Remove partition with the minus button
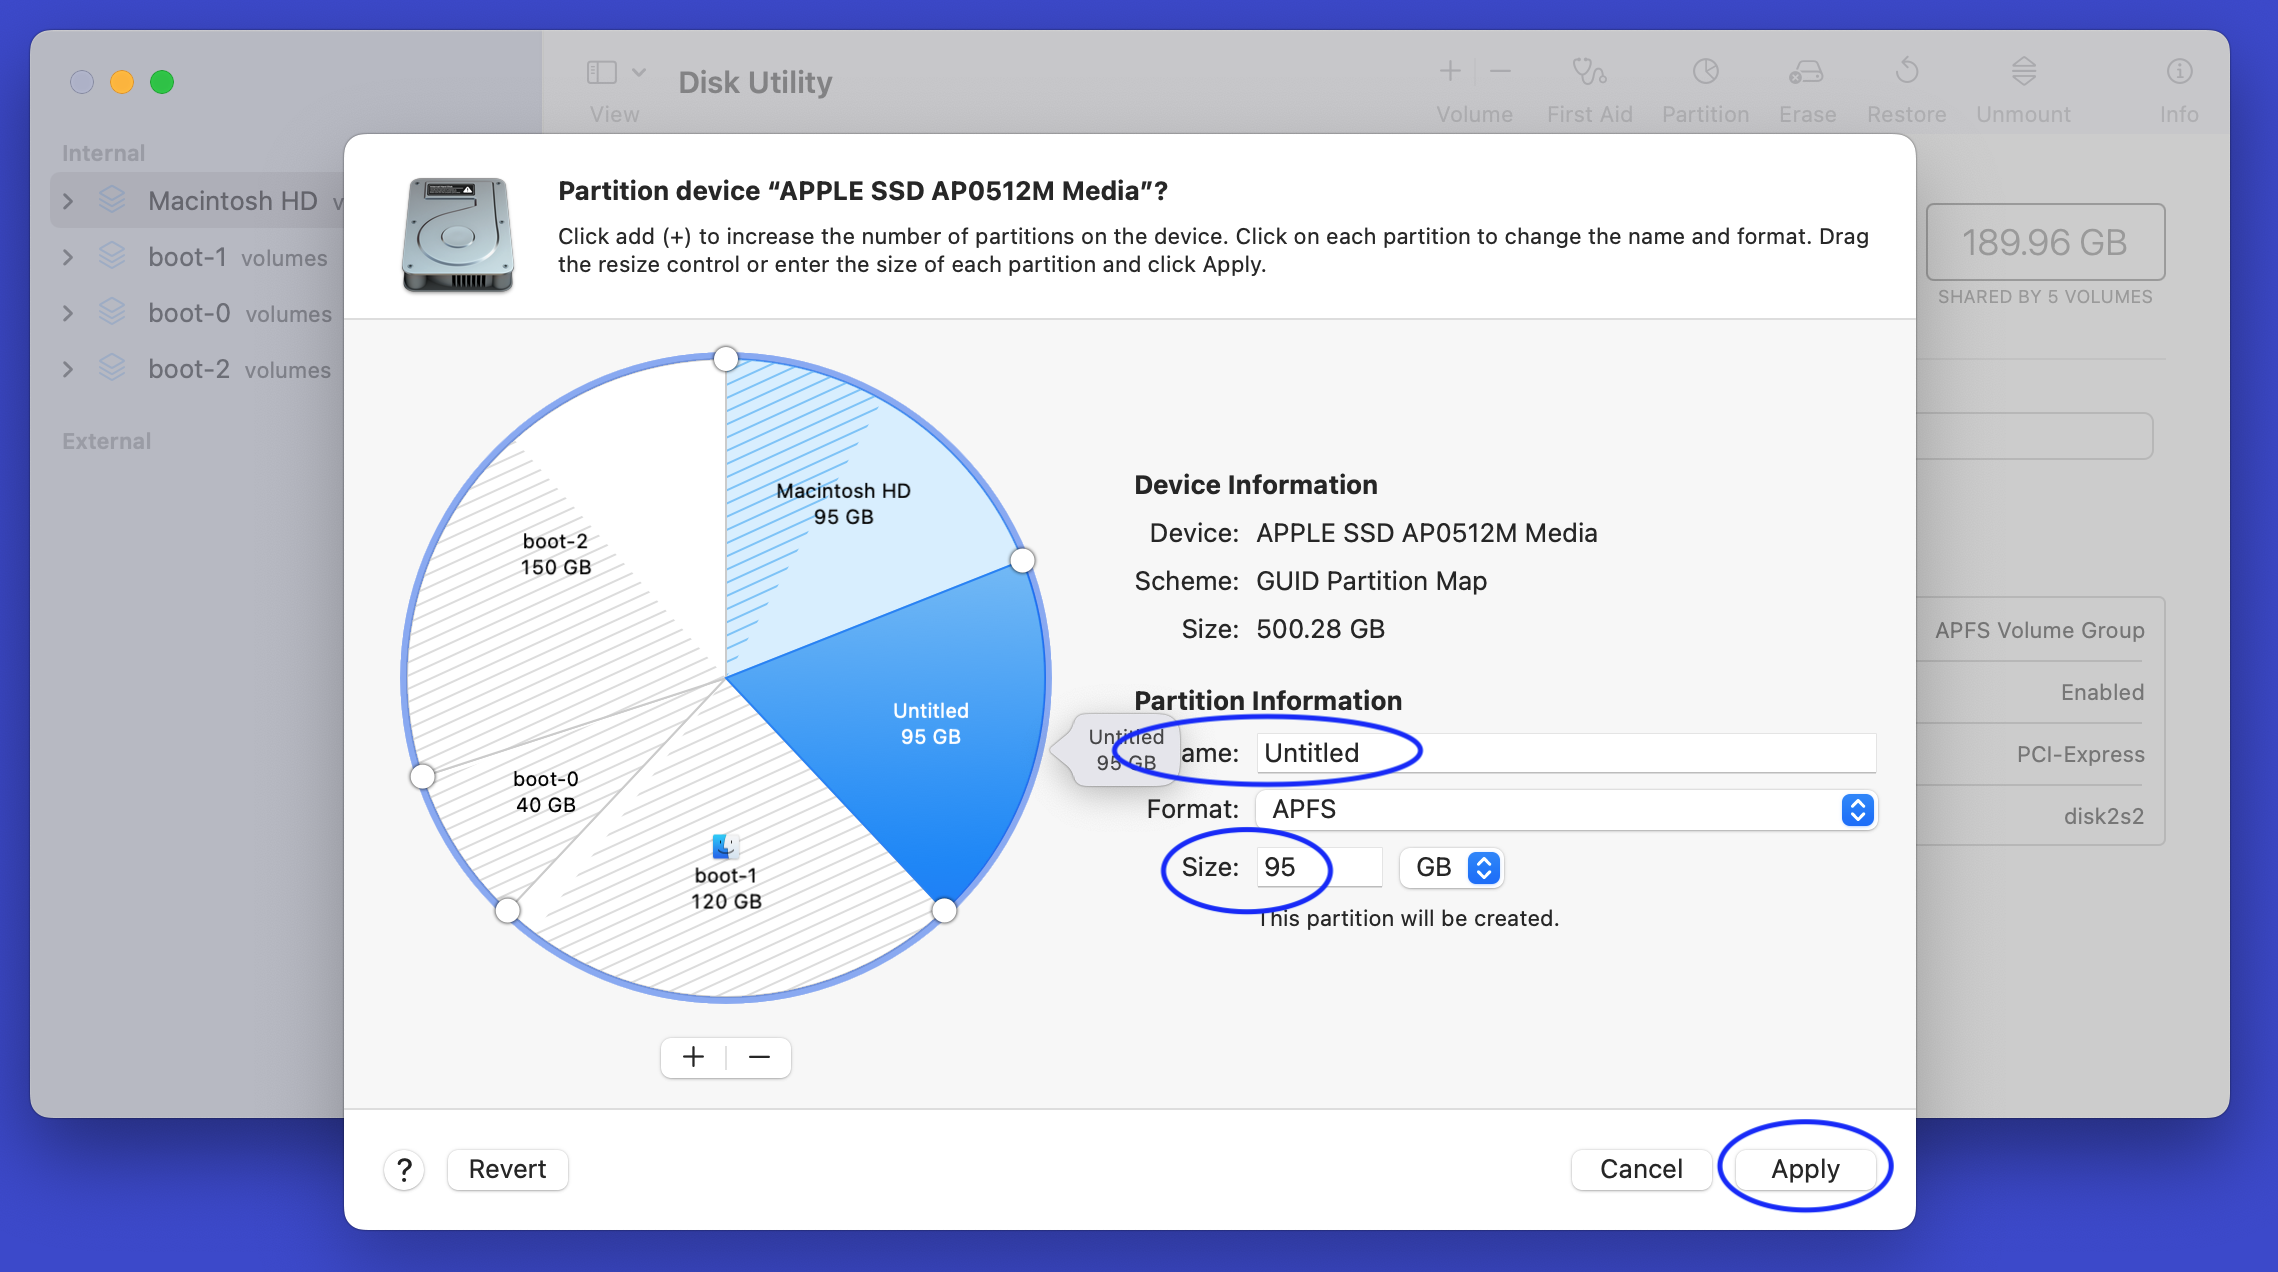The image size is (2278, 1272). (x=759, y=1057)
